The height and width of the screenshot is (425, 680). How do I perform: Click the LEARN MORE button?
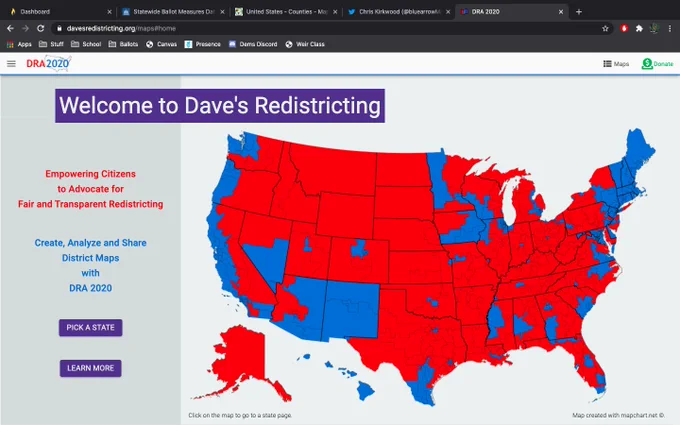tap(91, 368)
